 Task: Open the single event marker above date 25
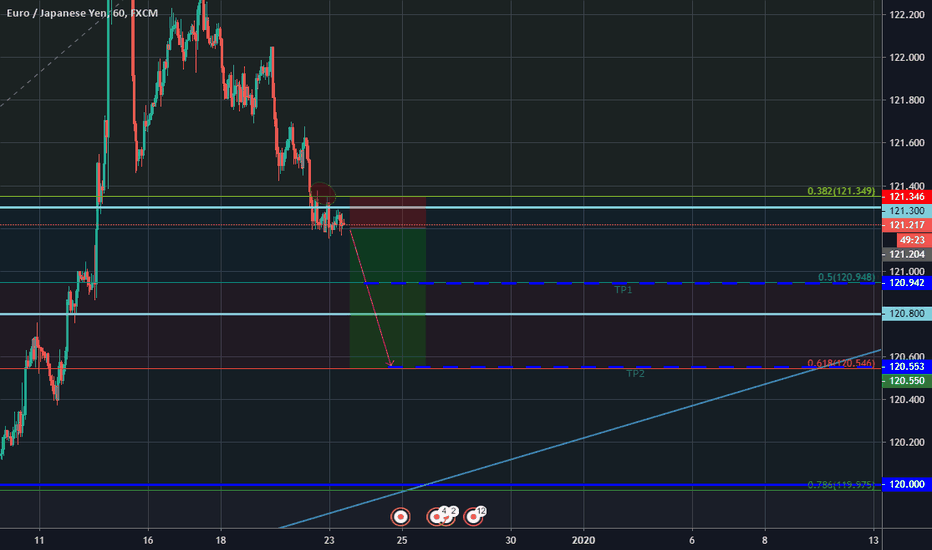click(400, 517)
